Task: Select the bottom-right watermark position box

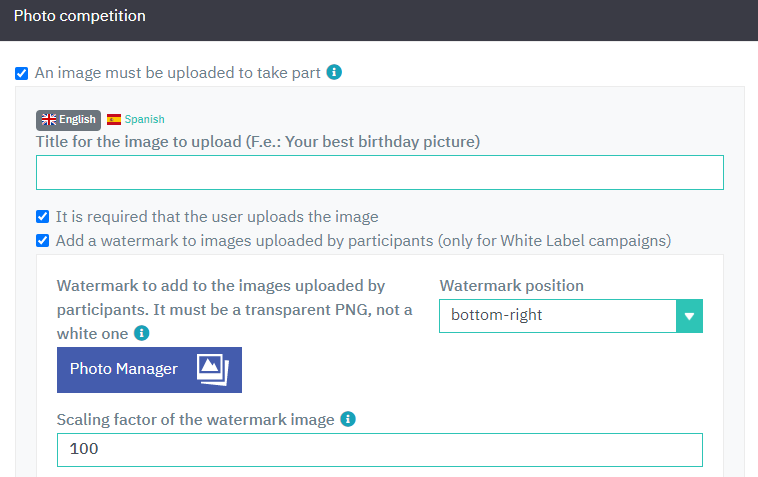Action: [x=571, y=316]
